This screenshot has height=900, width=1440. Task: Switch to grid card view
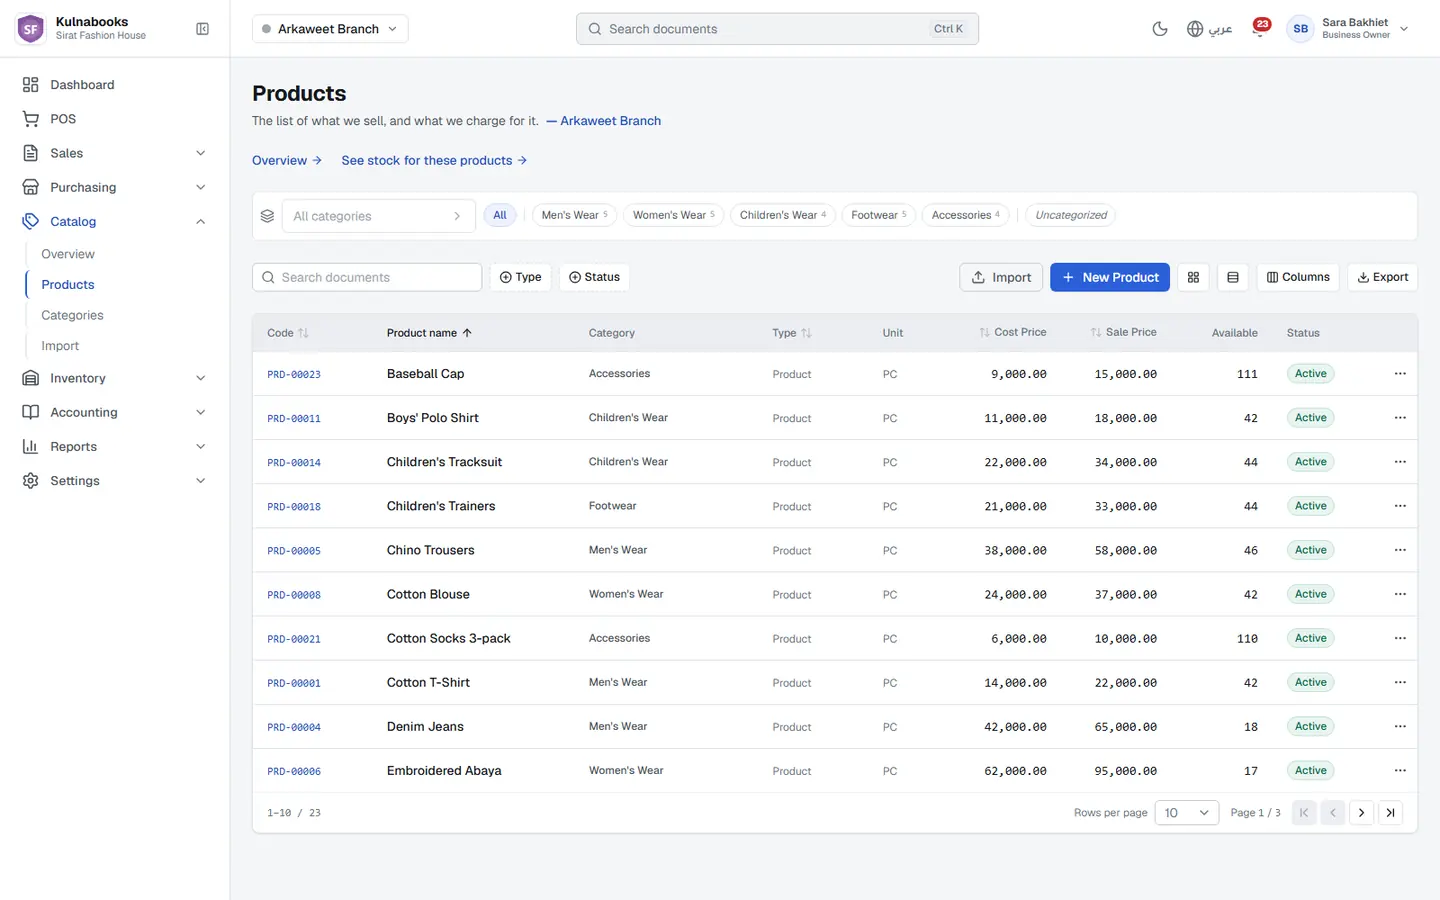1193,277
